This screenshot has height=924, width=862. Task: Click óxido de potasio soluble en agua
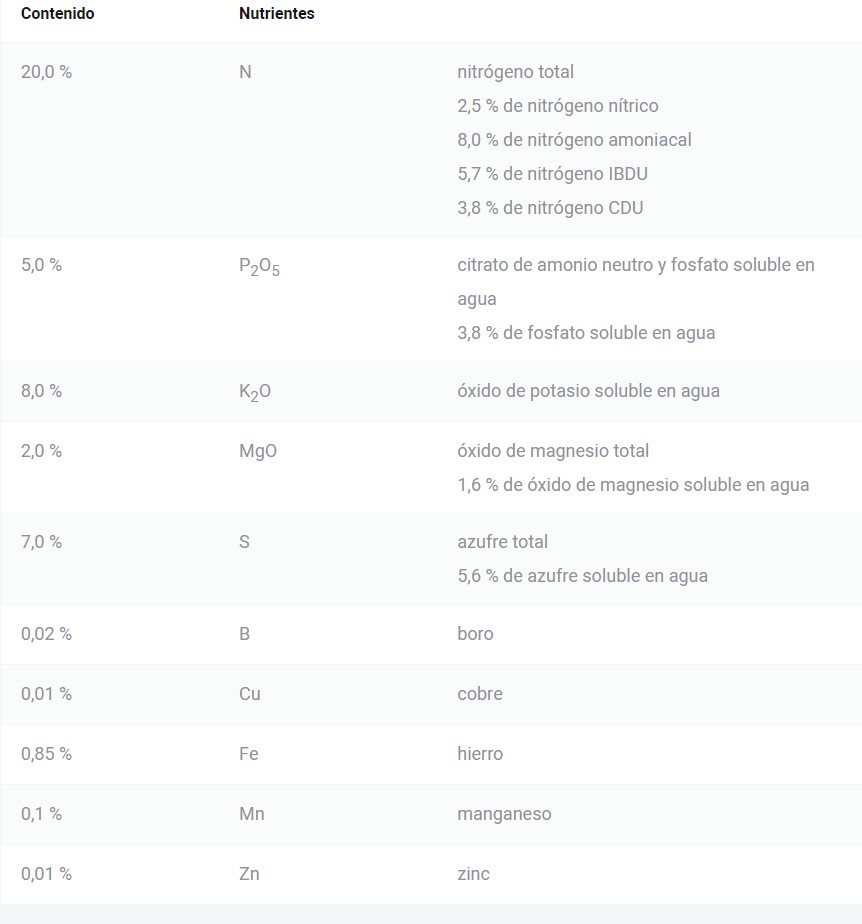coord(588,391)
